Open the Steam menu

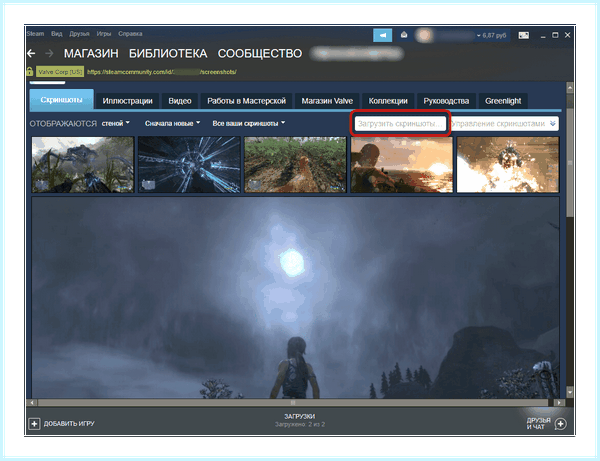click(35, 34)
